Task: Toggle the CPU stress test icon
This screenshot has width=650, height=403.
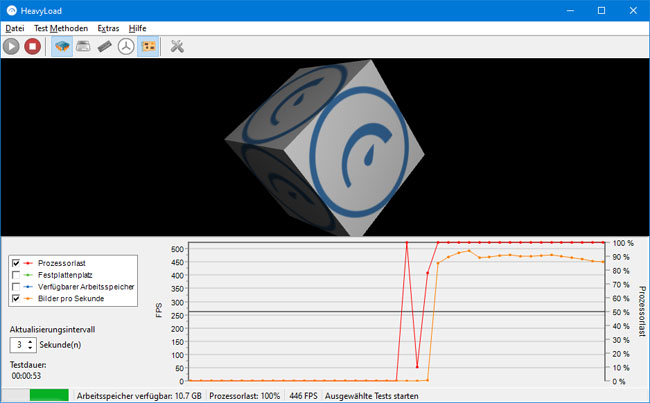Action: [62, 46]
